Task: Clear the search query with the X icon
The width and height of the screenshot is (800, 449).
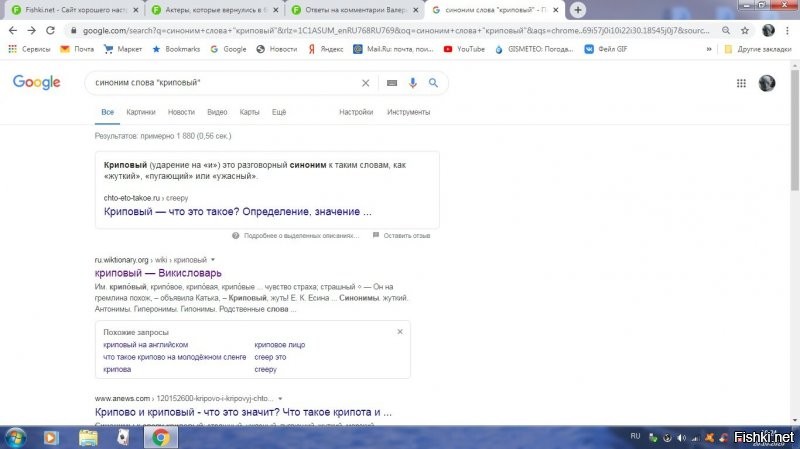Action: [365, 83]
